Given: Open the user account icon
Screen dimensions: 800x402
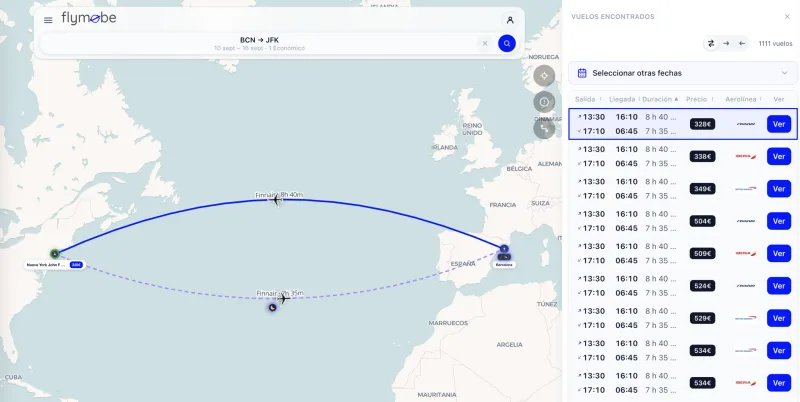Looking at the screenshot, I should pyautogui.click(x=510, y=20).
